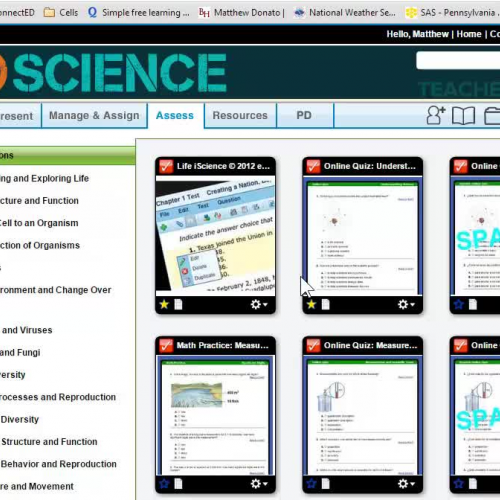This screenshot has height=500, width=500.
Task: Switch to the Resources tab
Action: click(x=240, y=115)
